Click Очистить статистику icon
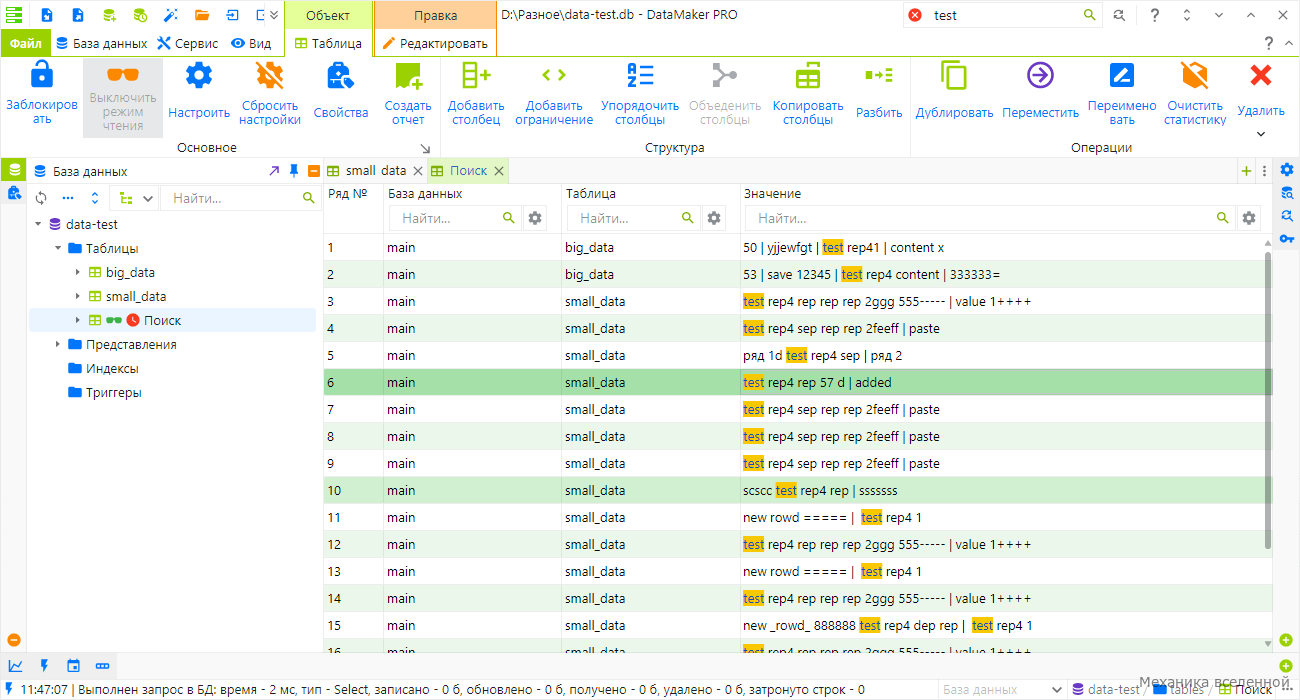This screenshot has width=1300, height=700. pyautogui.click(x=1194, y=76)
